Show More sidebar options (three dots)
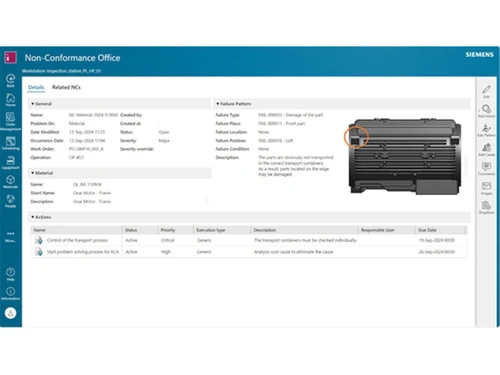500x375 pixels. coord(10,236)
